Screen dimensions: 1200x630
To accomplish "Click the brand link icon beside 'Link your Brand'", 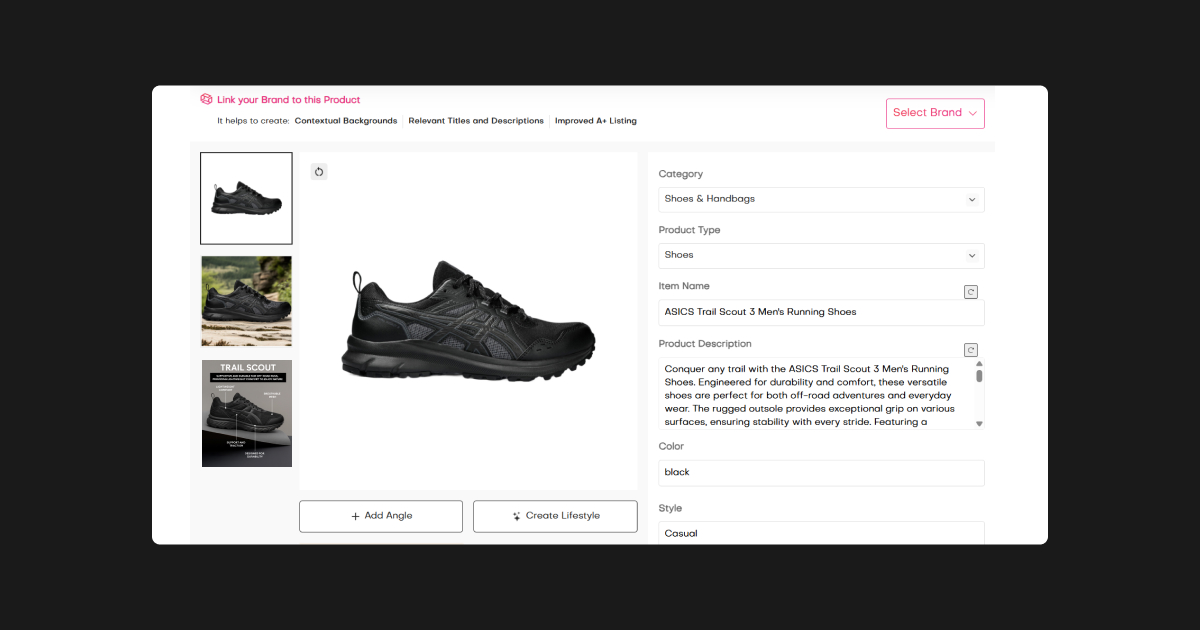I will tap(206, 100).
